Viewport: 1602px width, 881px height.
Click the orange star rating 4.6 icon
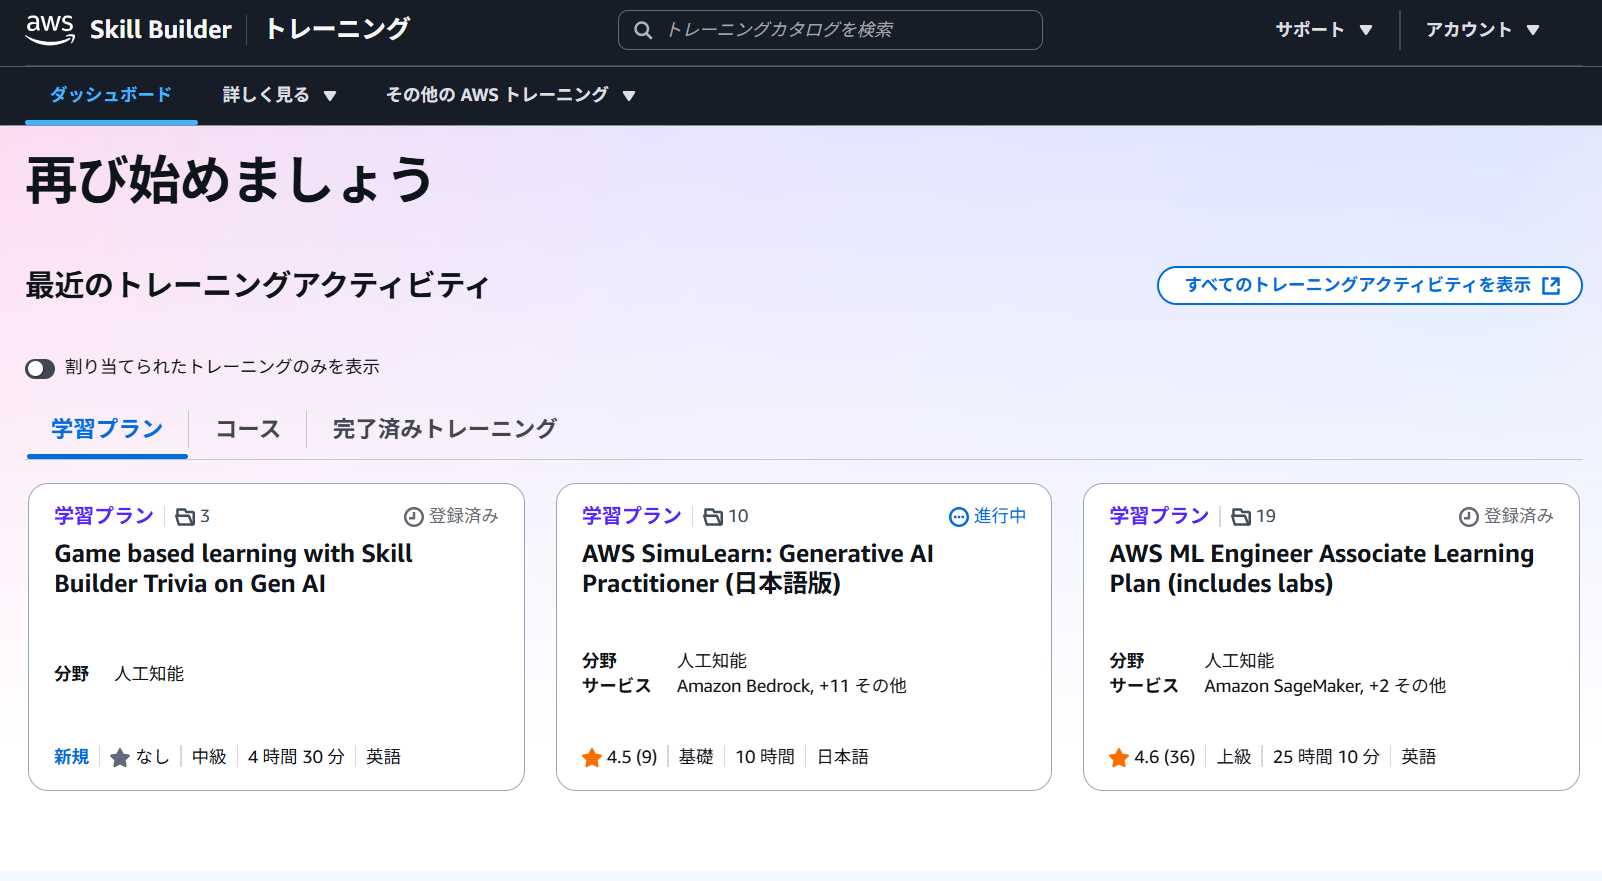coord(1119,758)
